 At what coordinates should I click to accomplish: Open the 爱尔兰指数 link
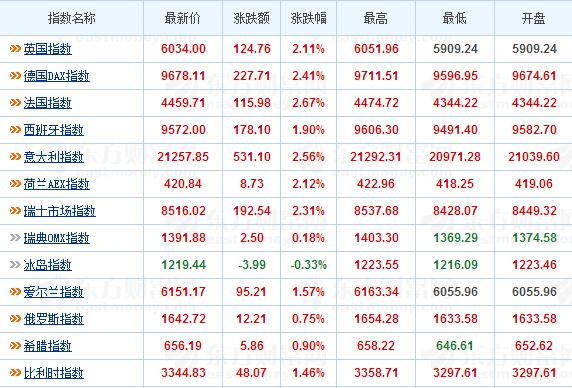click(x=54, y=292)
